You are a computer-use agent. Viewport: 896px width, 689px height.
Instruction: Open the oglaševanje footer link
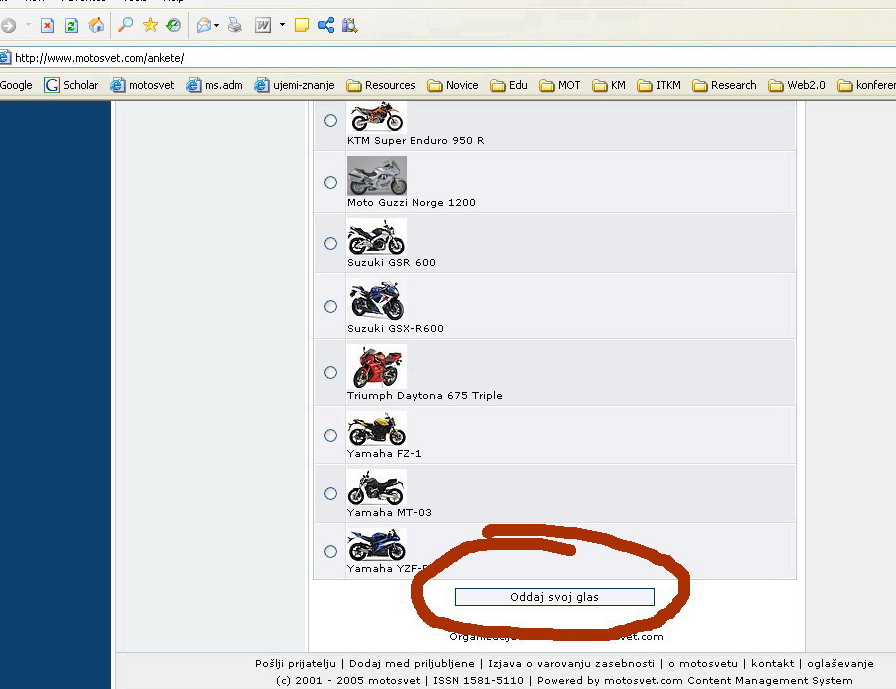(x=840, y=663)
